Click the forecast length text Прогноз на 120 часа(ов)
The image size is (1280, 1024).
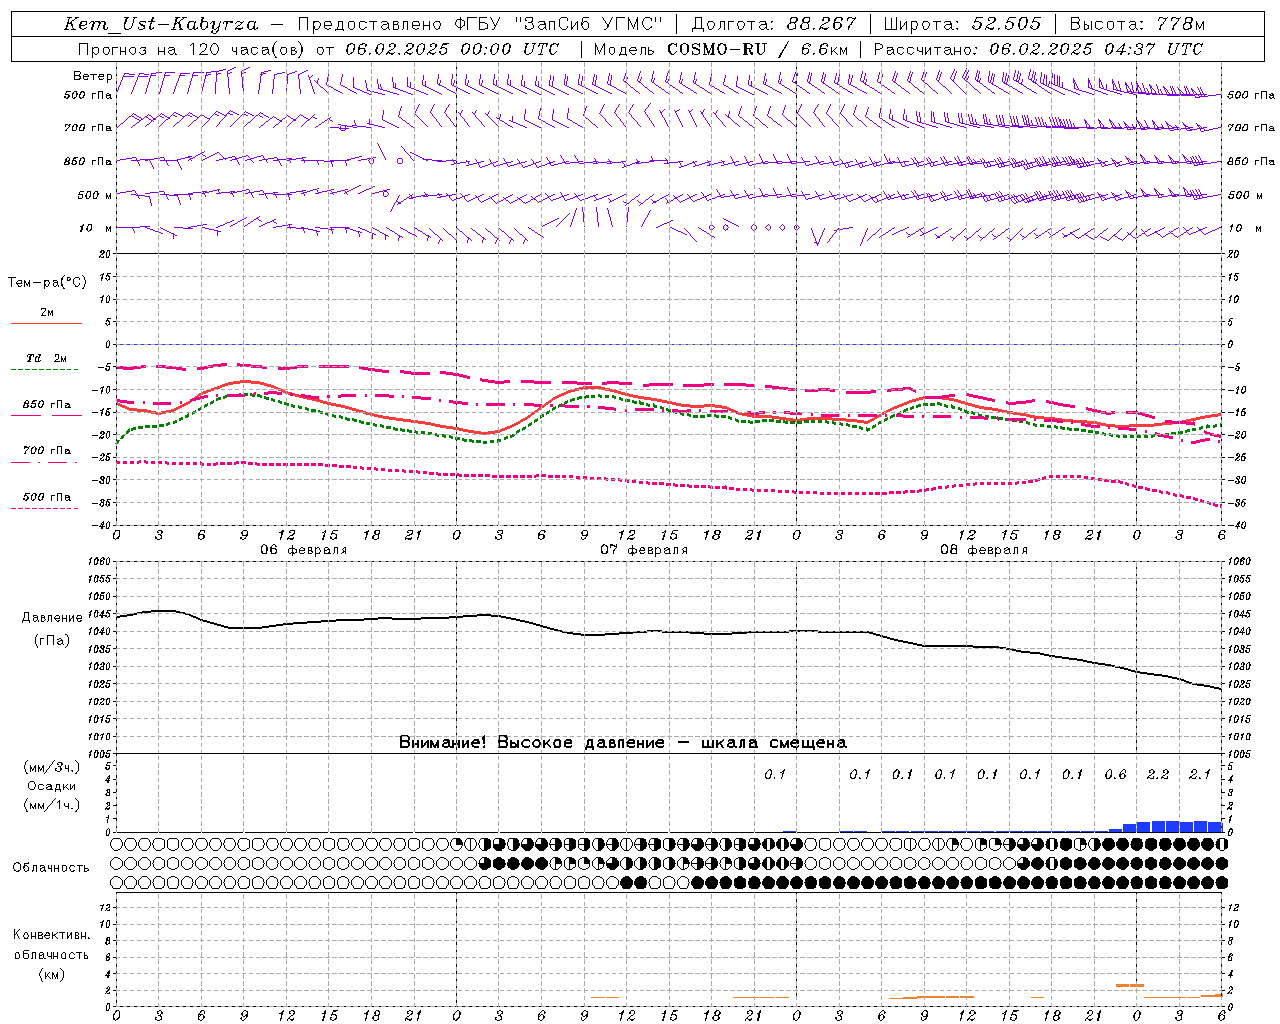[x=193, y=49]
